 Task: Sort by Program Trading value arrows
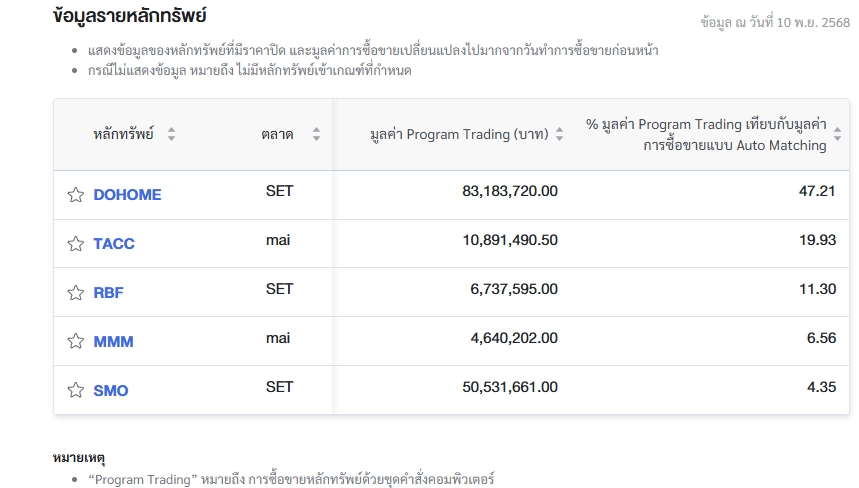point(560,134)
